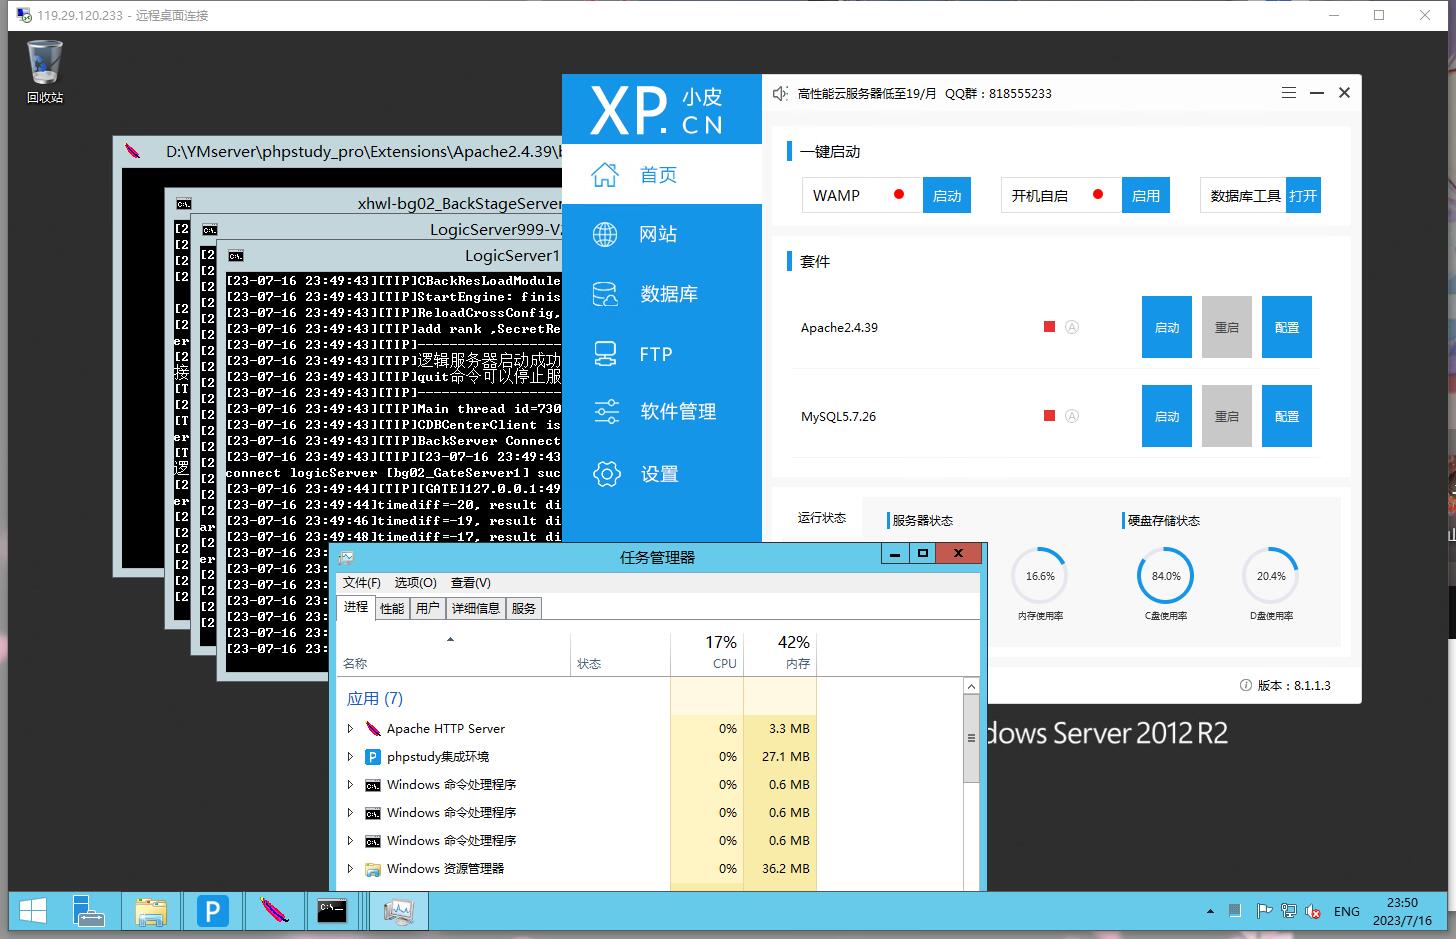Open the 首页 home page in phpstudy sidebar
The image size is (1456, 939).
click(x=661, y=175)
